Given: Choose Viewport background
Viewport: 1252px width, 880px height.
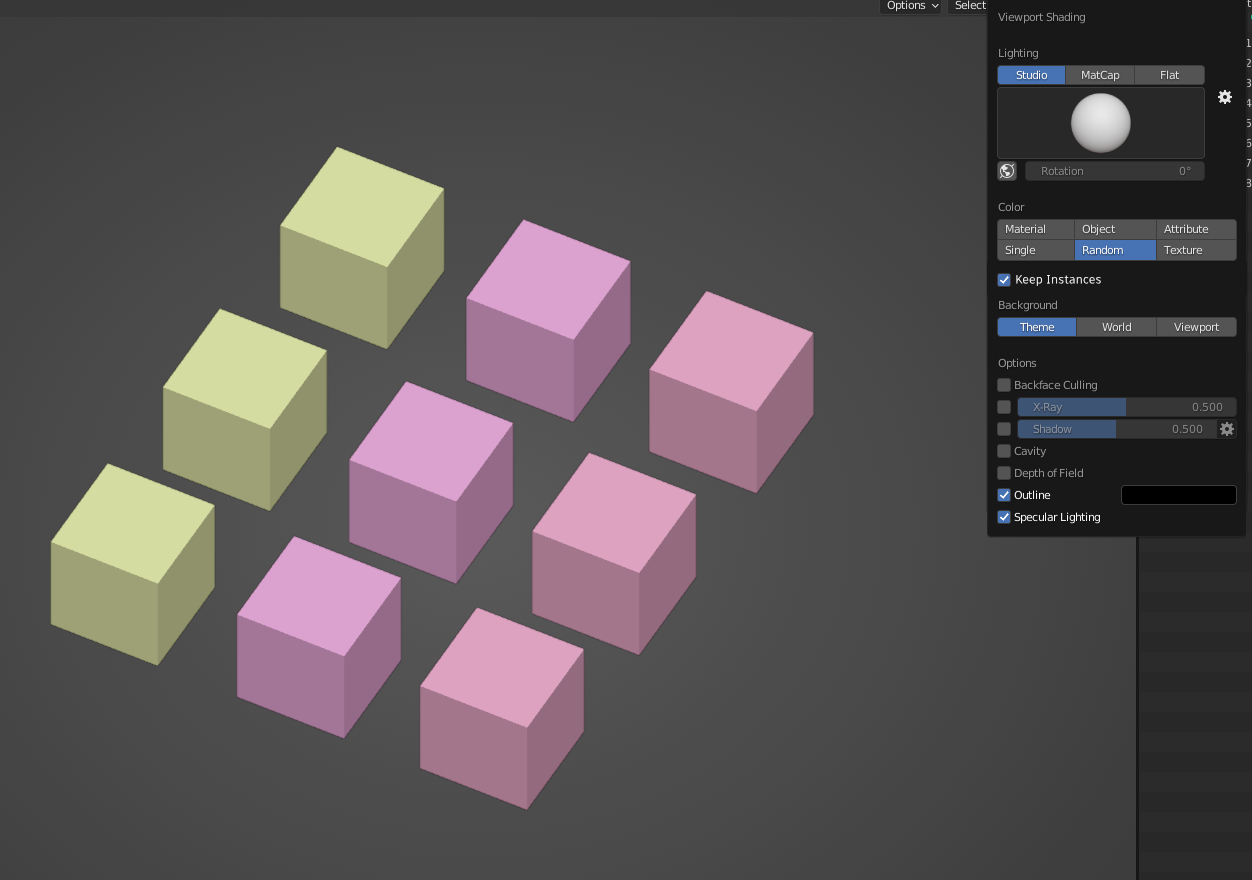Looking at the screenshot, I should tap(1197, 327).
